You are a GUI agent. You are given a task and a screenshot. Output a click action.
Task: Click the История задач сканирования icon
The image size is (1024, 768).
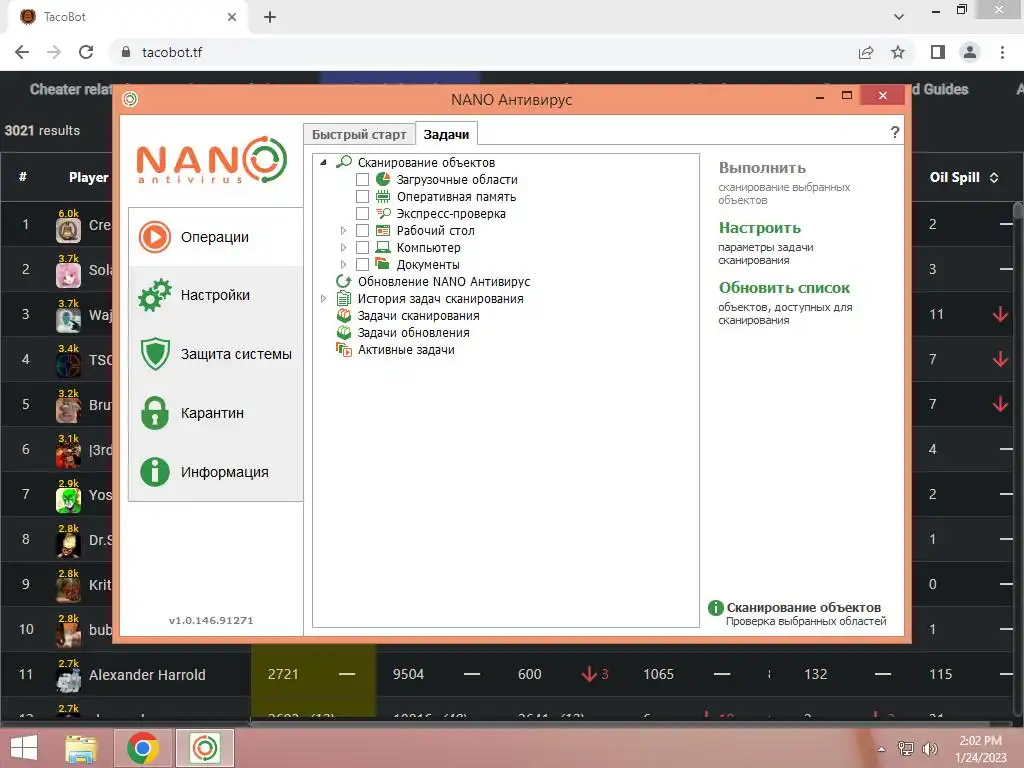(344, 298)
